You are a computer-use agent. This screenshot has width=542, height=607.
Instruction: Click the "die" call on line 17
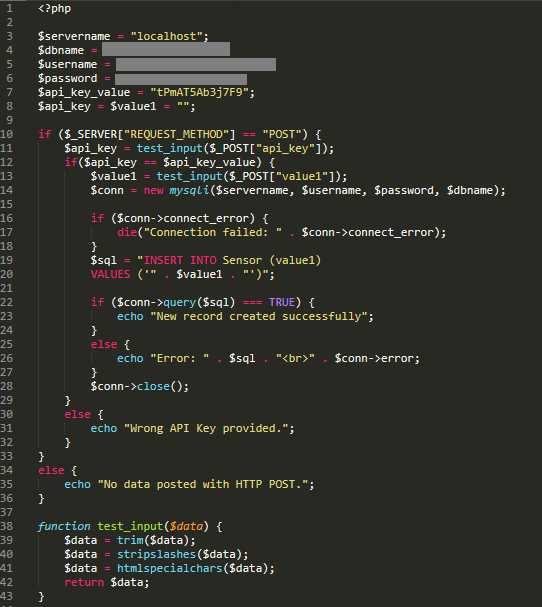click(x=127, y=232)
